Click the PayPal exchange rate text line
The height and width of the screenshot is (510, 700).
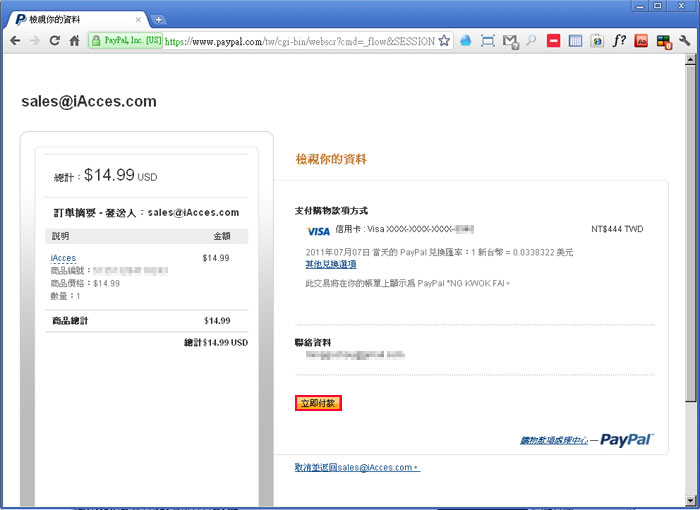click(x=439, y=252)
